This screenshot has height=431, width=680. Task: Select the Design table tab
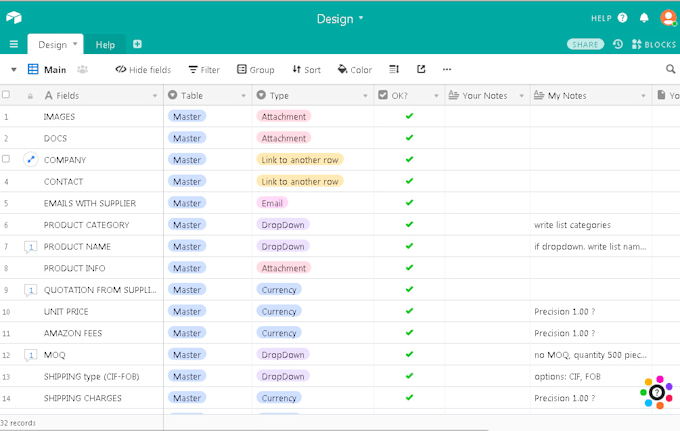tap(52, 45)
